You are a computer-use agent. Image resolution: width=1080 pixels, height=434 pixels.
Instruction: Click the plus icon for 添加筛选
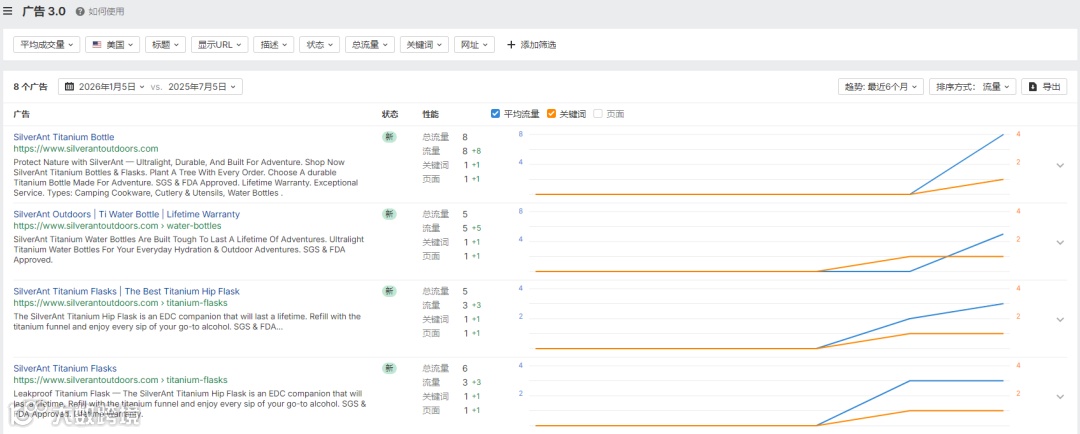pyautogui.click(x=511, y=45)
